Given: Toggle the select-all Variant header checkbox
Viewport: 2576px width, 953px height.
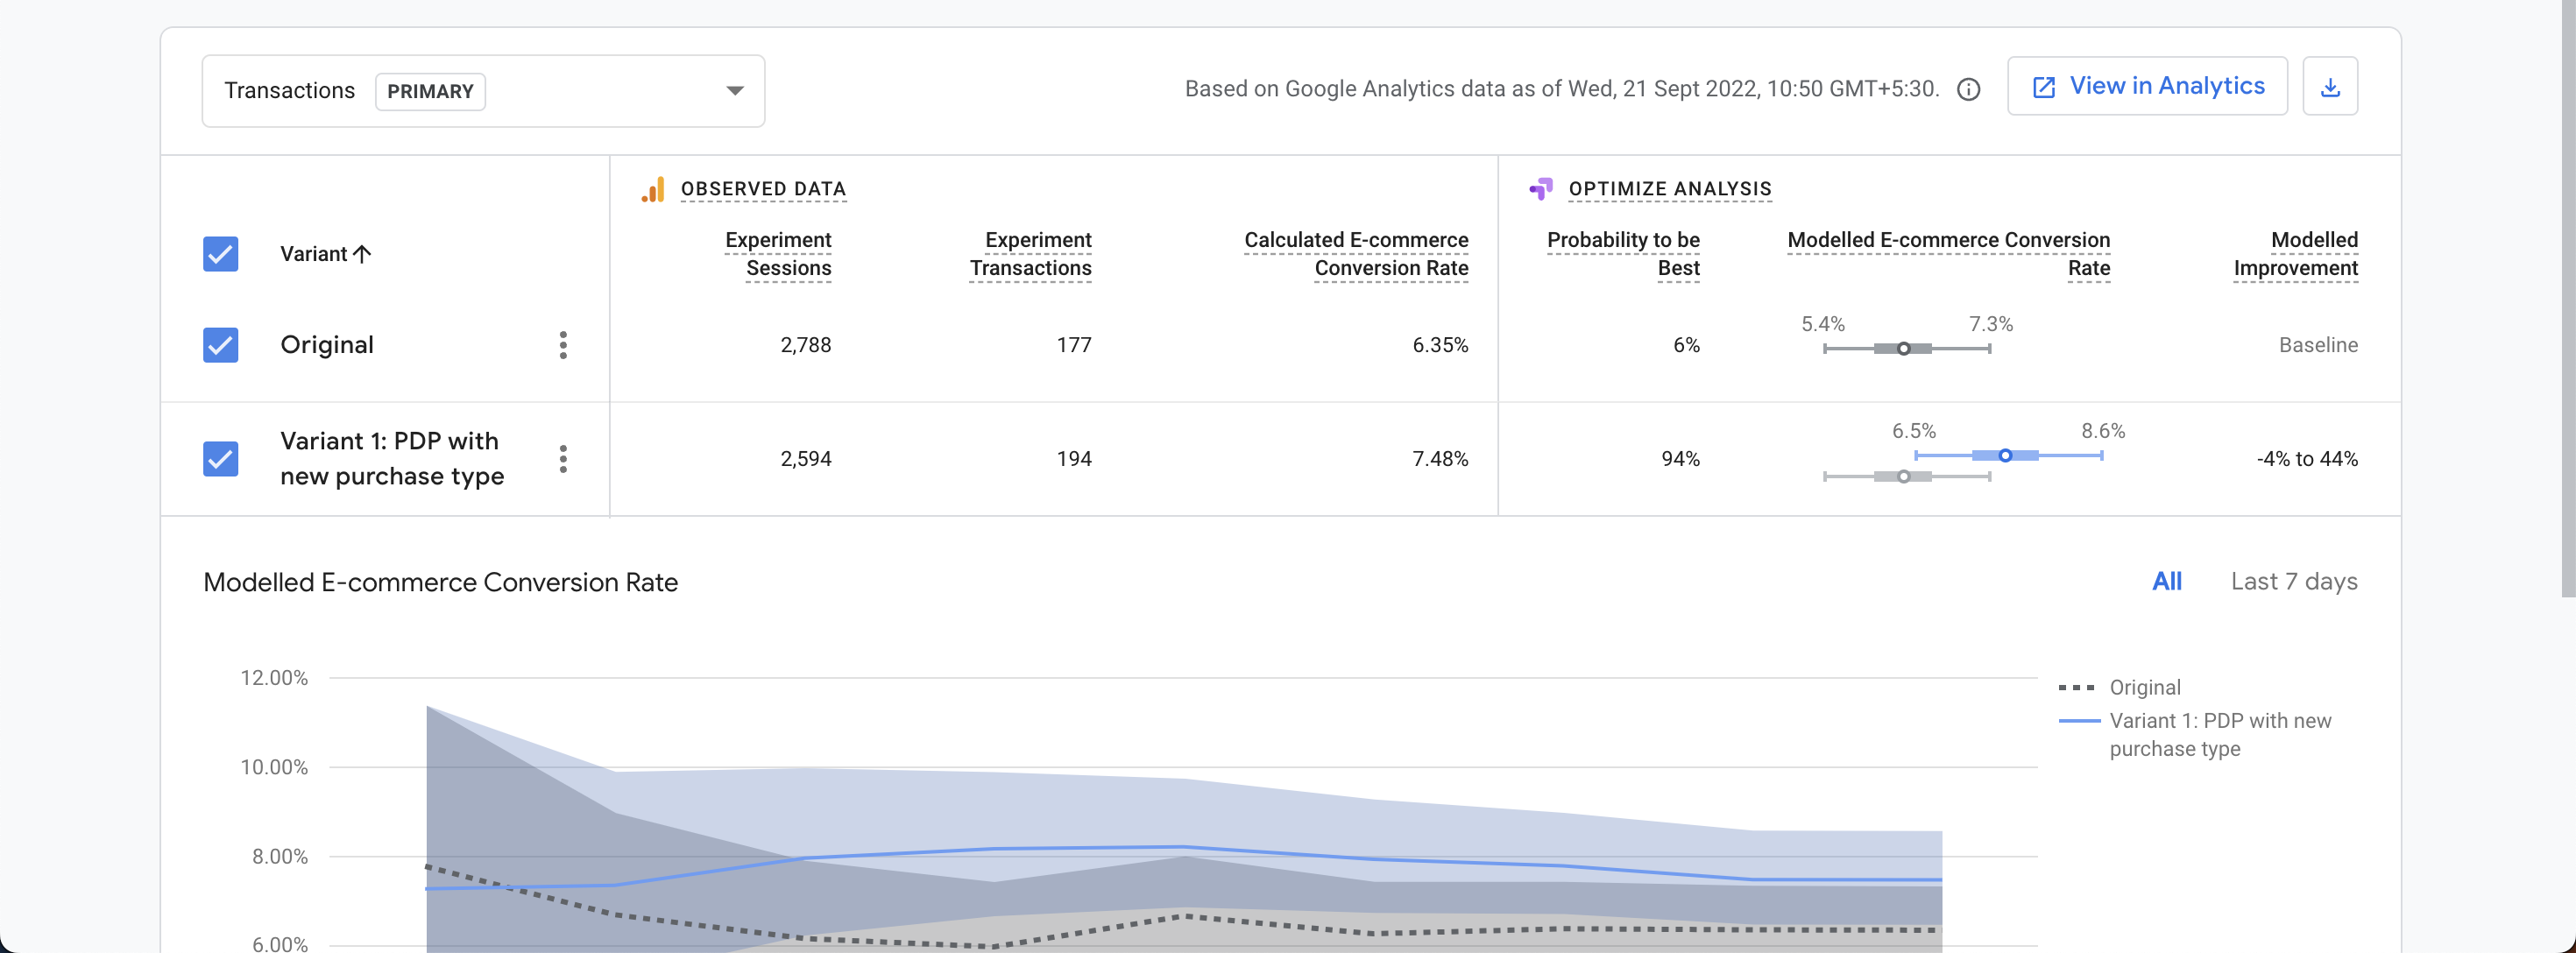Looking at the screenshot, I should (x=220, y=254).
